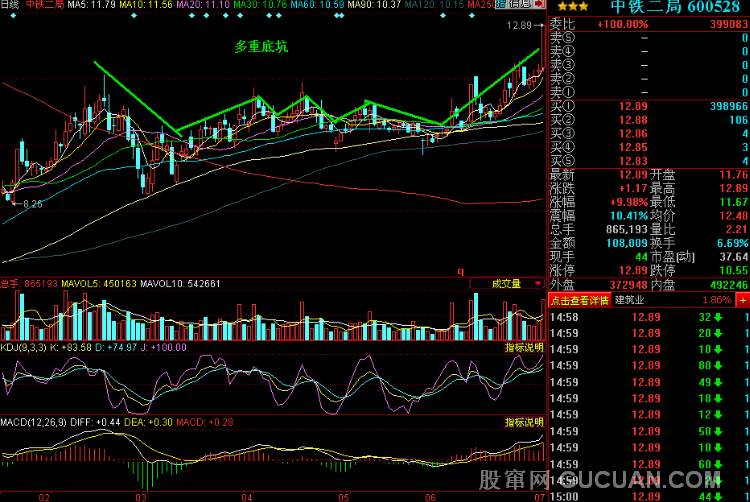
Task: Click the 买② 12.88 bid row
Action: point(649,120)
